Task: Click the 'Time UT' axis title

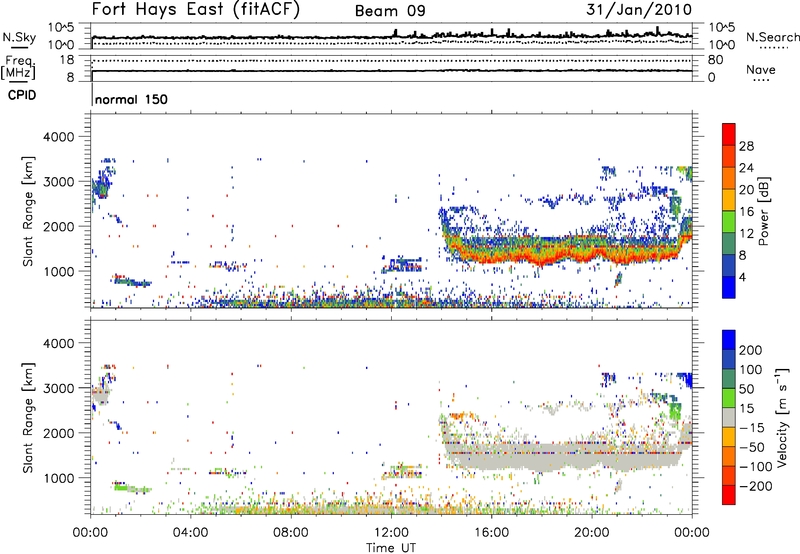Action: click(x=391, y=548)
